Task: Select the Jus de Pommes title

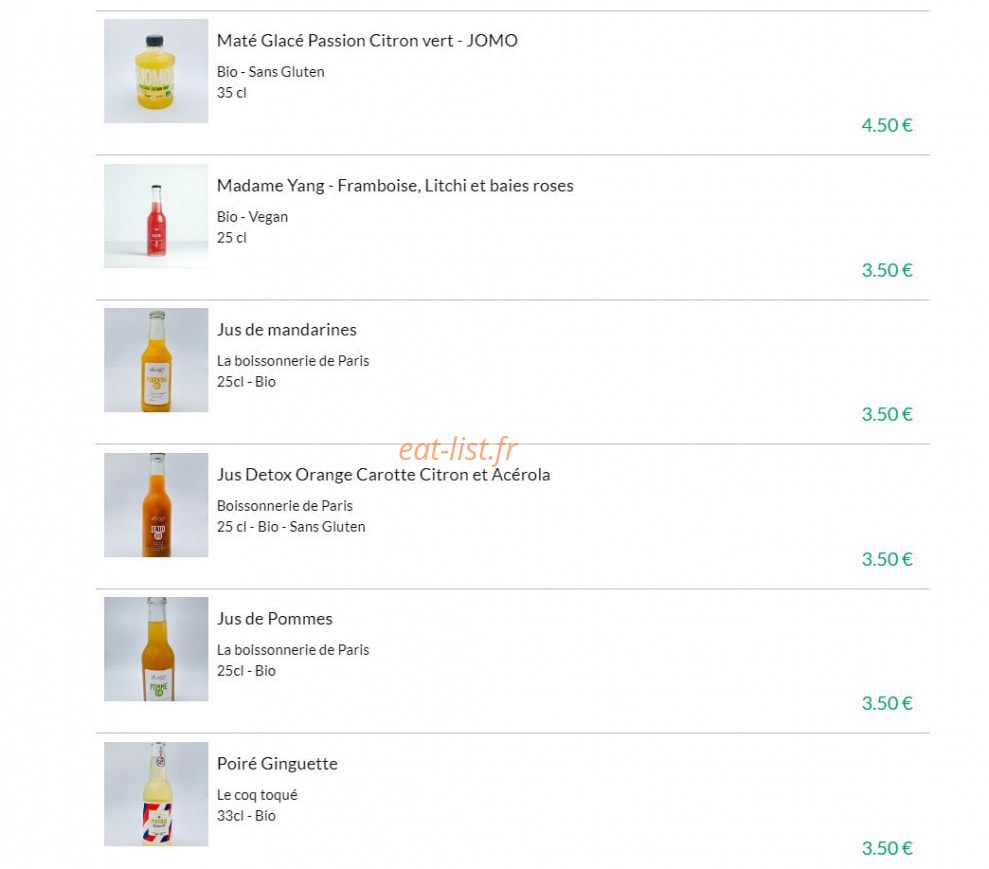Action: coord(274,619)
